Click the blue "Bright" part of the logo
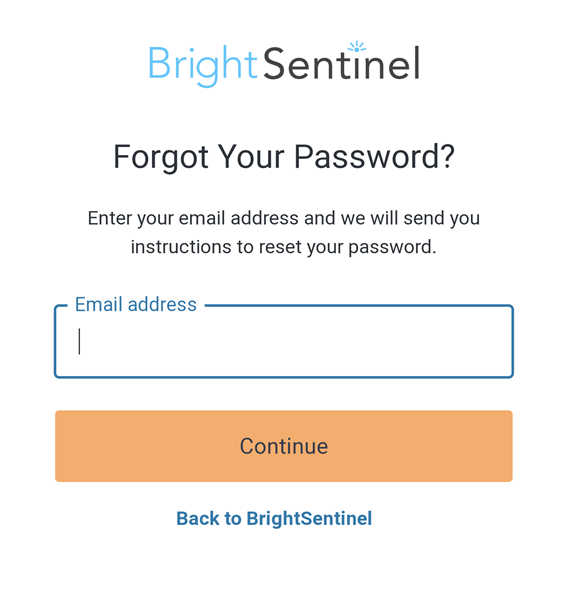The height and width of the screenshot is (593, 567). pos(203,66)
